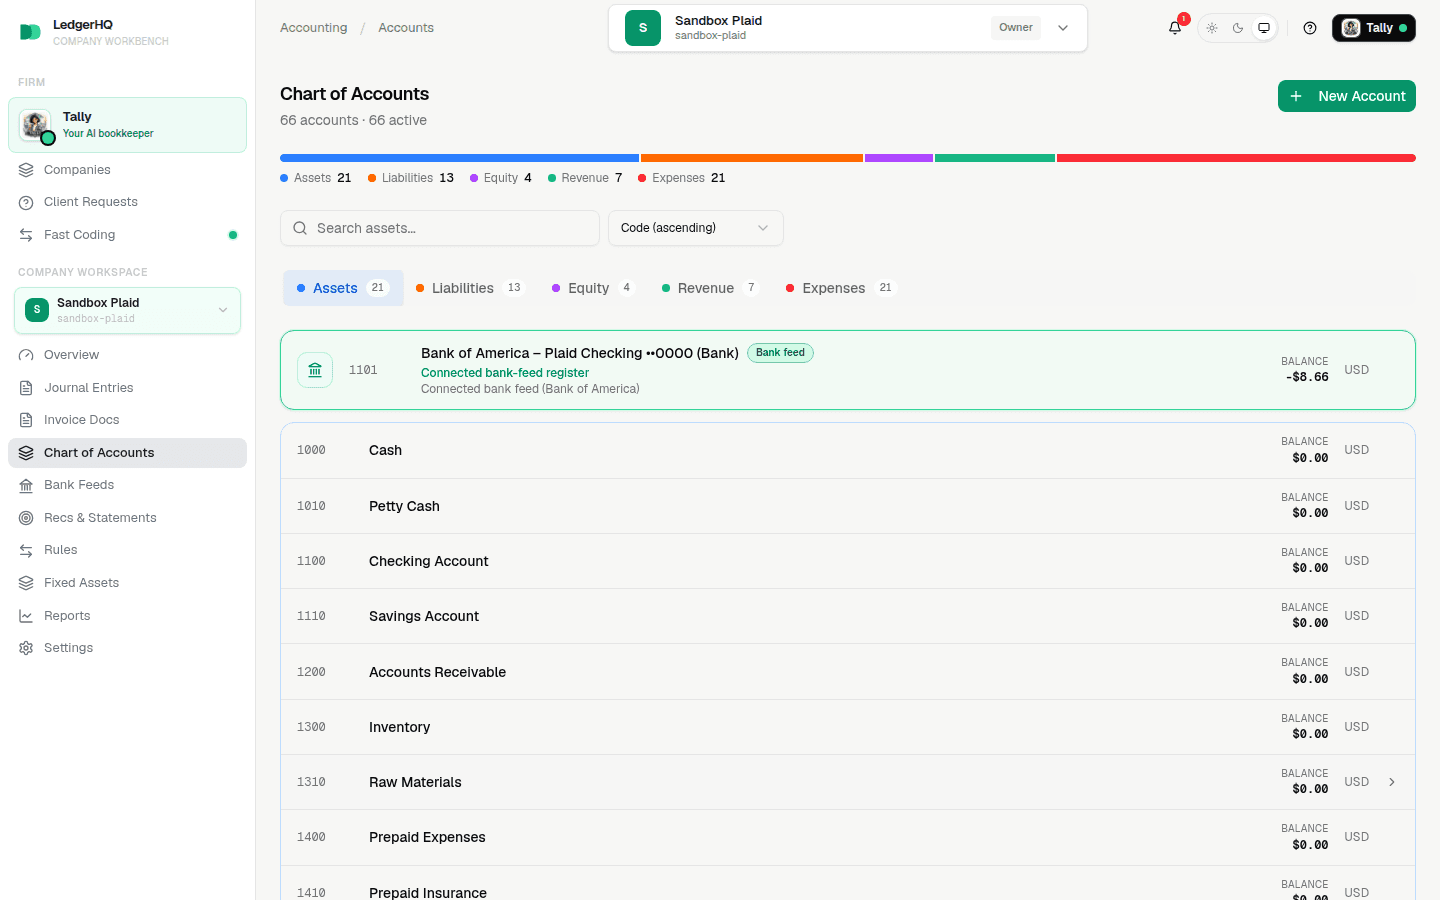Image resolution: width=1440 pixels, height=900 pixels.
Task: Open the Tally assistant button in header
Action: (x=1373, y=28)
